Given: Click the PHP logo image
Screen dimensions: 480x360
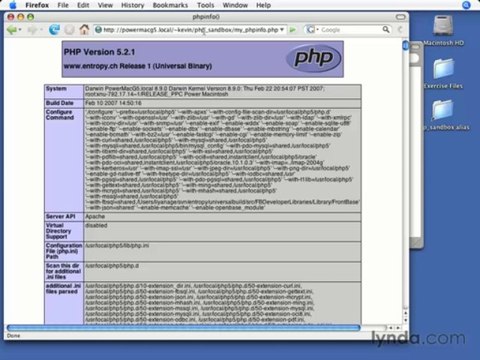Looking at the screenshot, I should tap(314, 58).
